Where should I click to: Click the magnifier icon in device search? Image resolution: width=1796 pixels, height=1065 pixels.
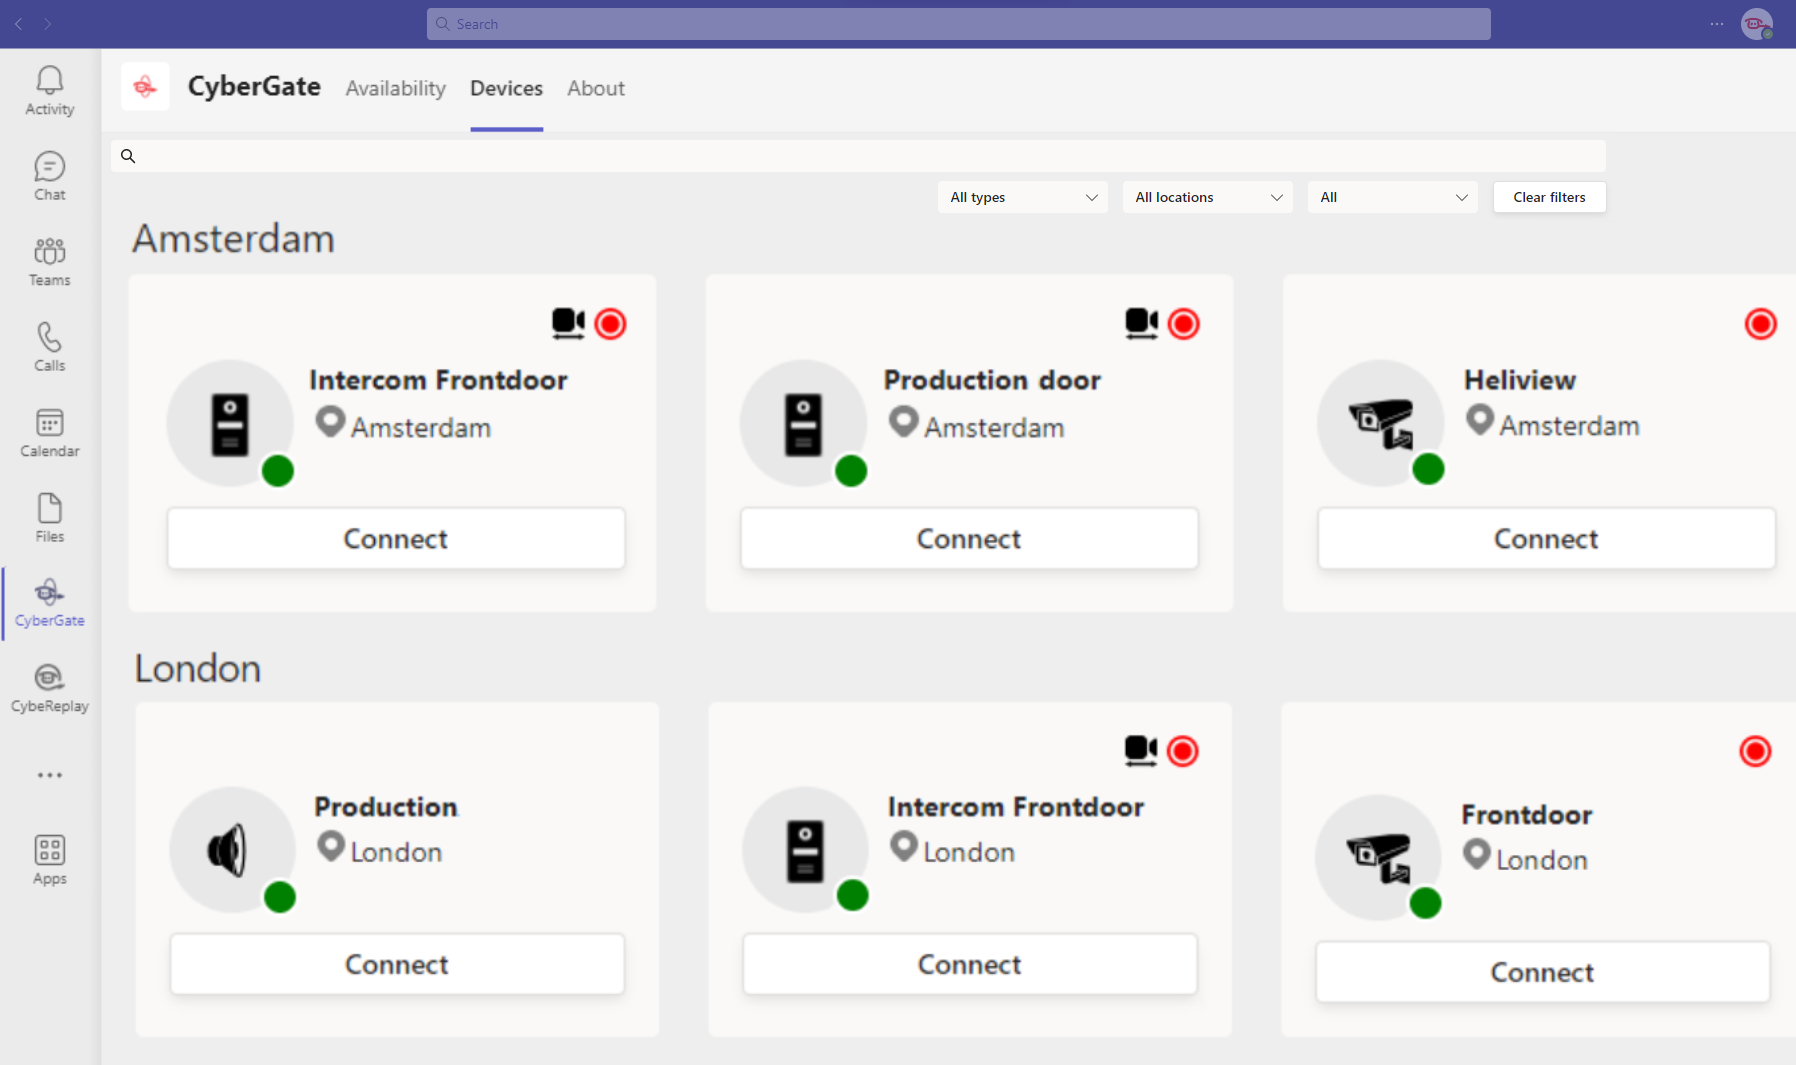(128, 156)
